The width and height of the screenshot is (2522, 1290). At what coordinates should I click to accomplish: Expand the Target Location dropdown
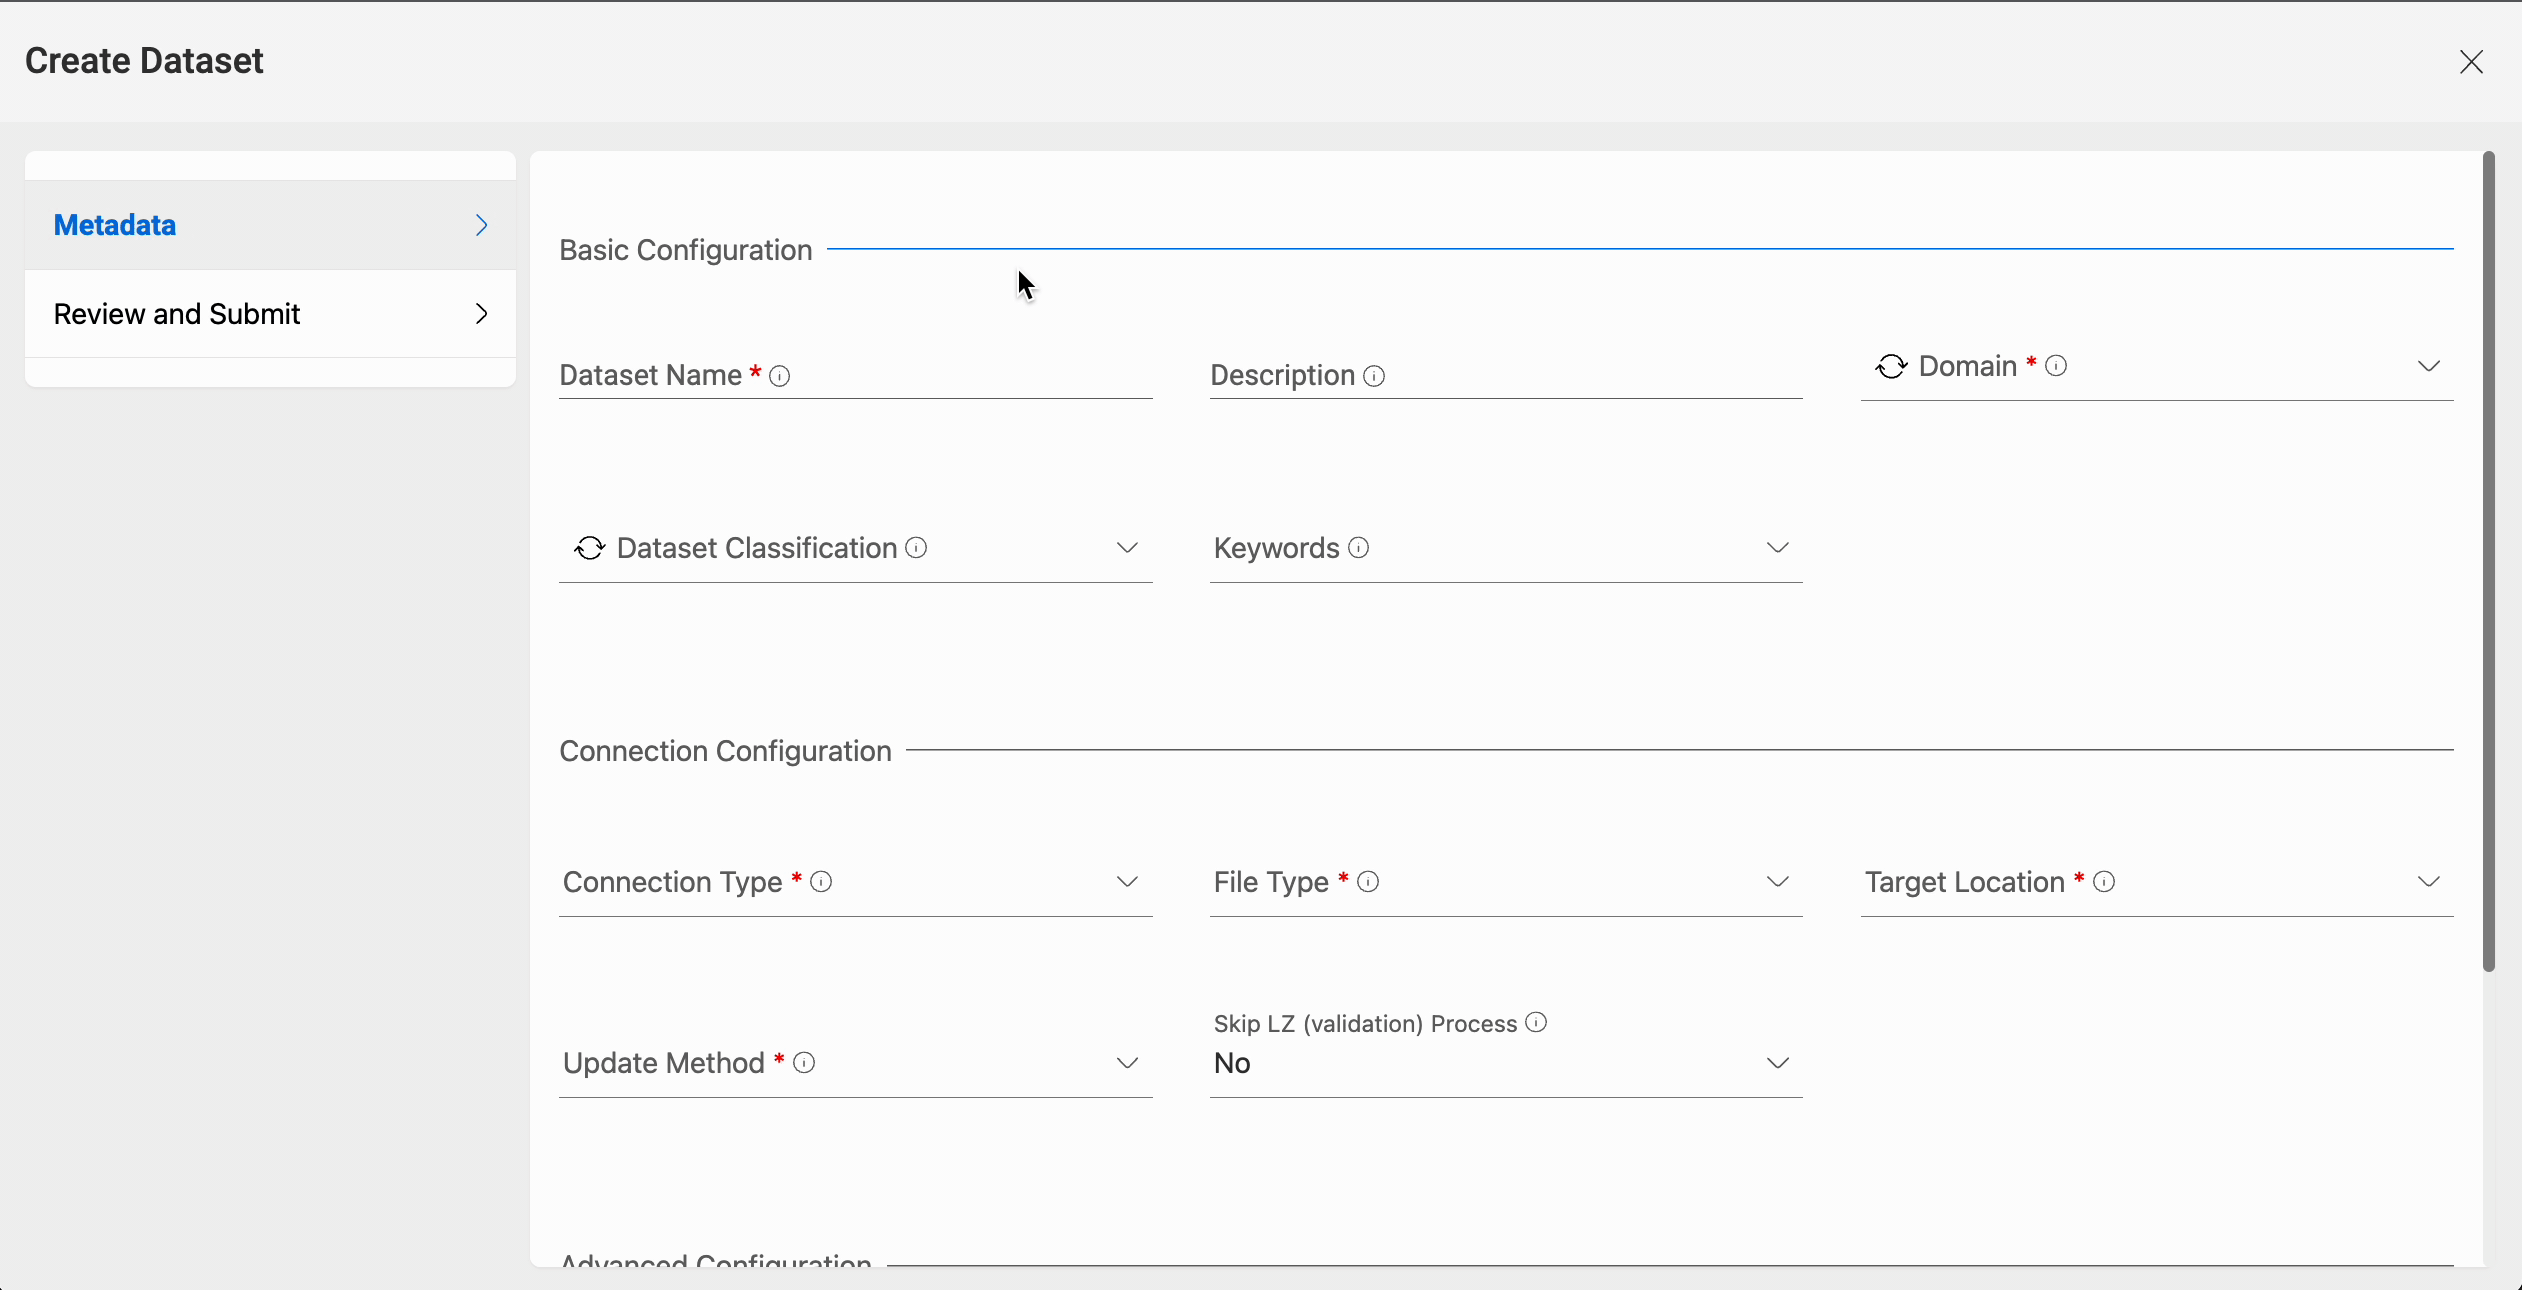[x=2428, y=882]
